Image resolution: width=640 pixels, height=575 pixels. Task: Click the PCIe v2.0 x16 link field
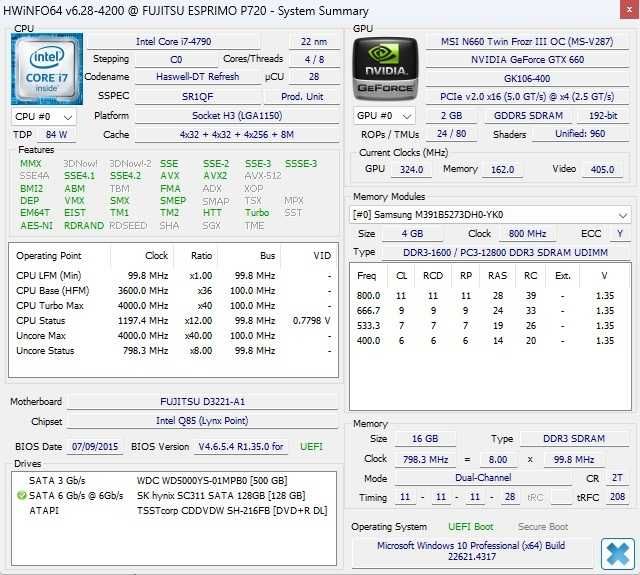coord(527,97)
